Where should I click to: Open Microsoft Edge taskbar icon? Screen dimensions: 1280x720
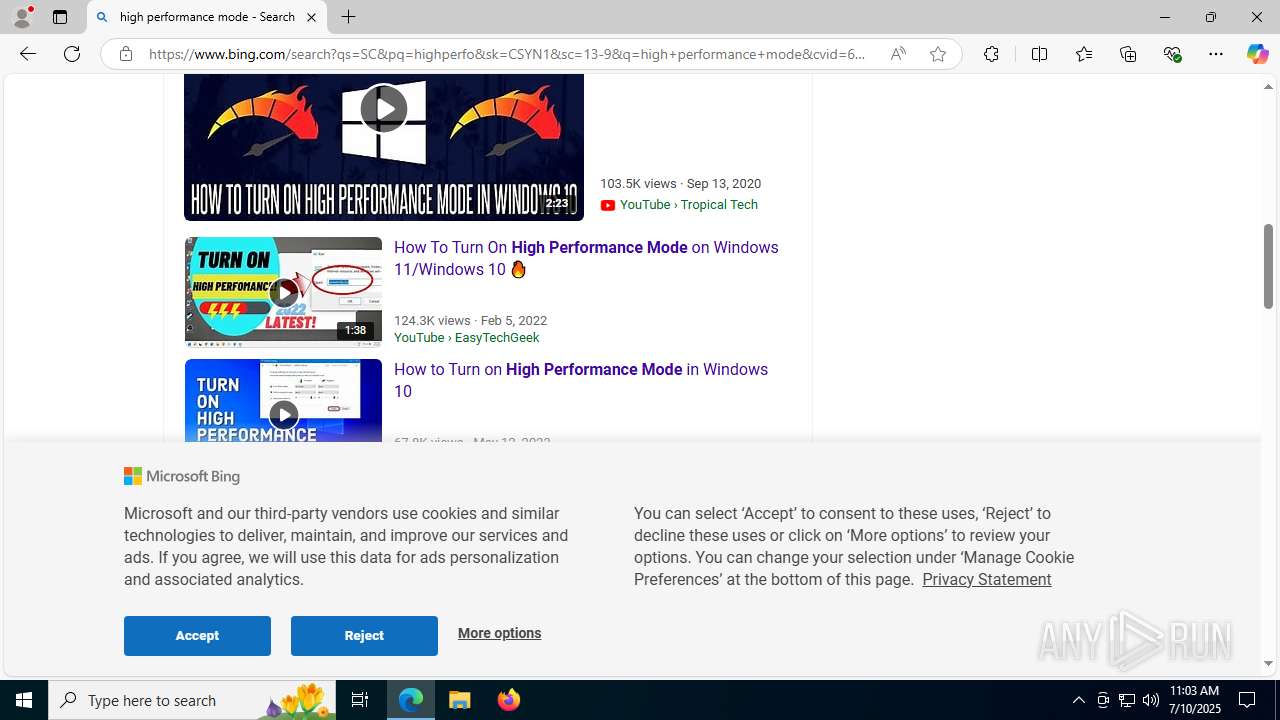411,700
